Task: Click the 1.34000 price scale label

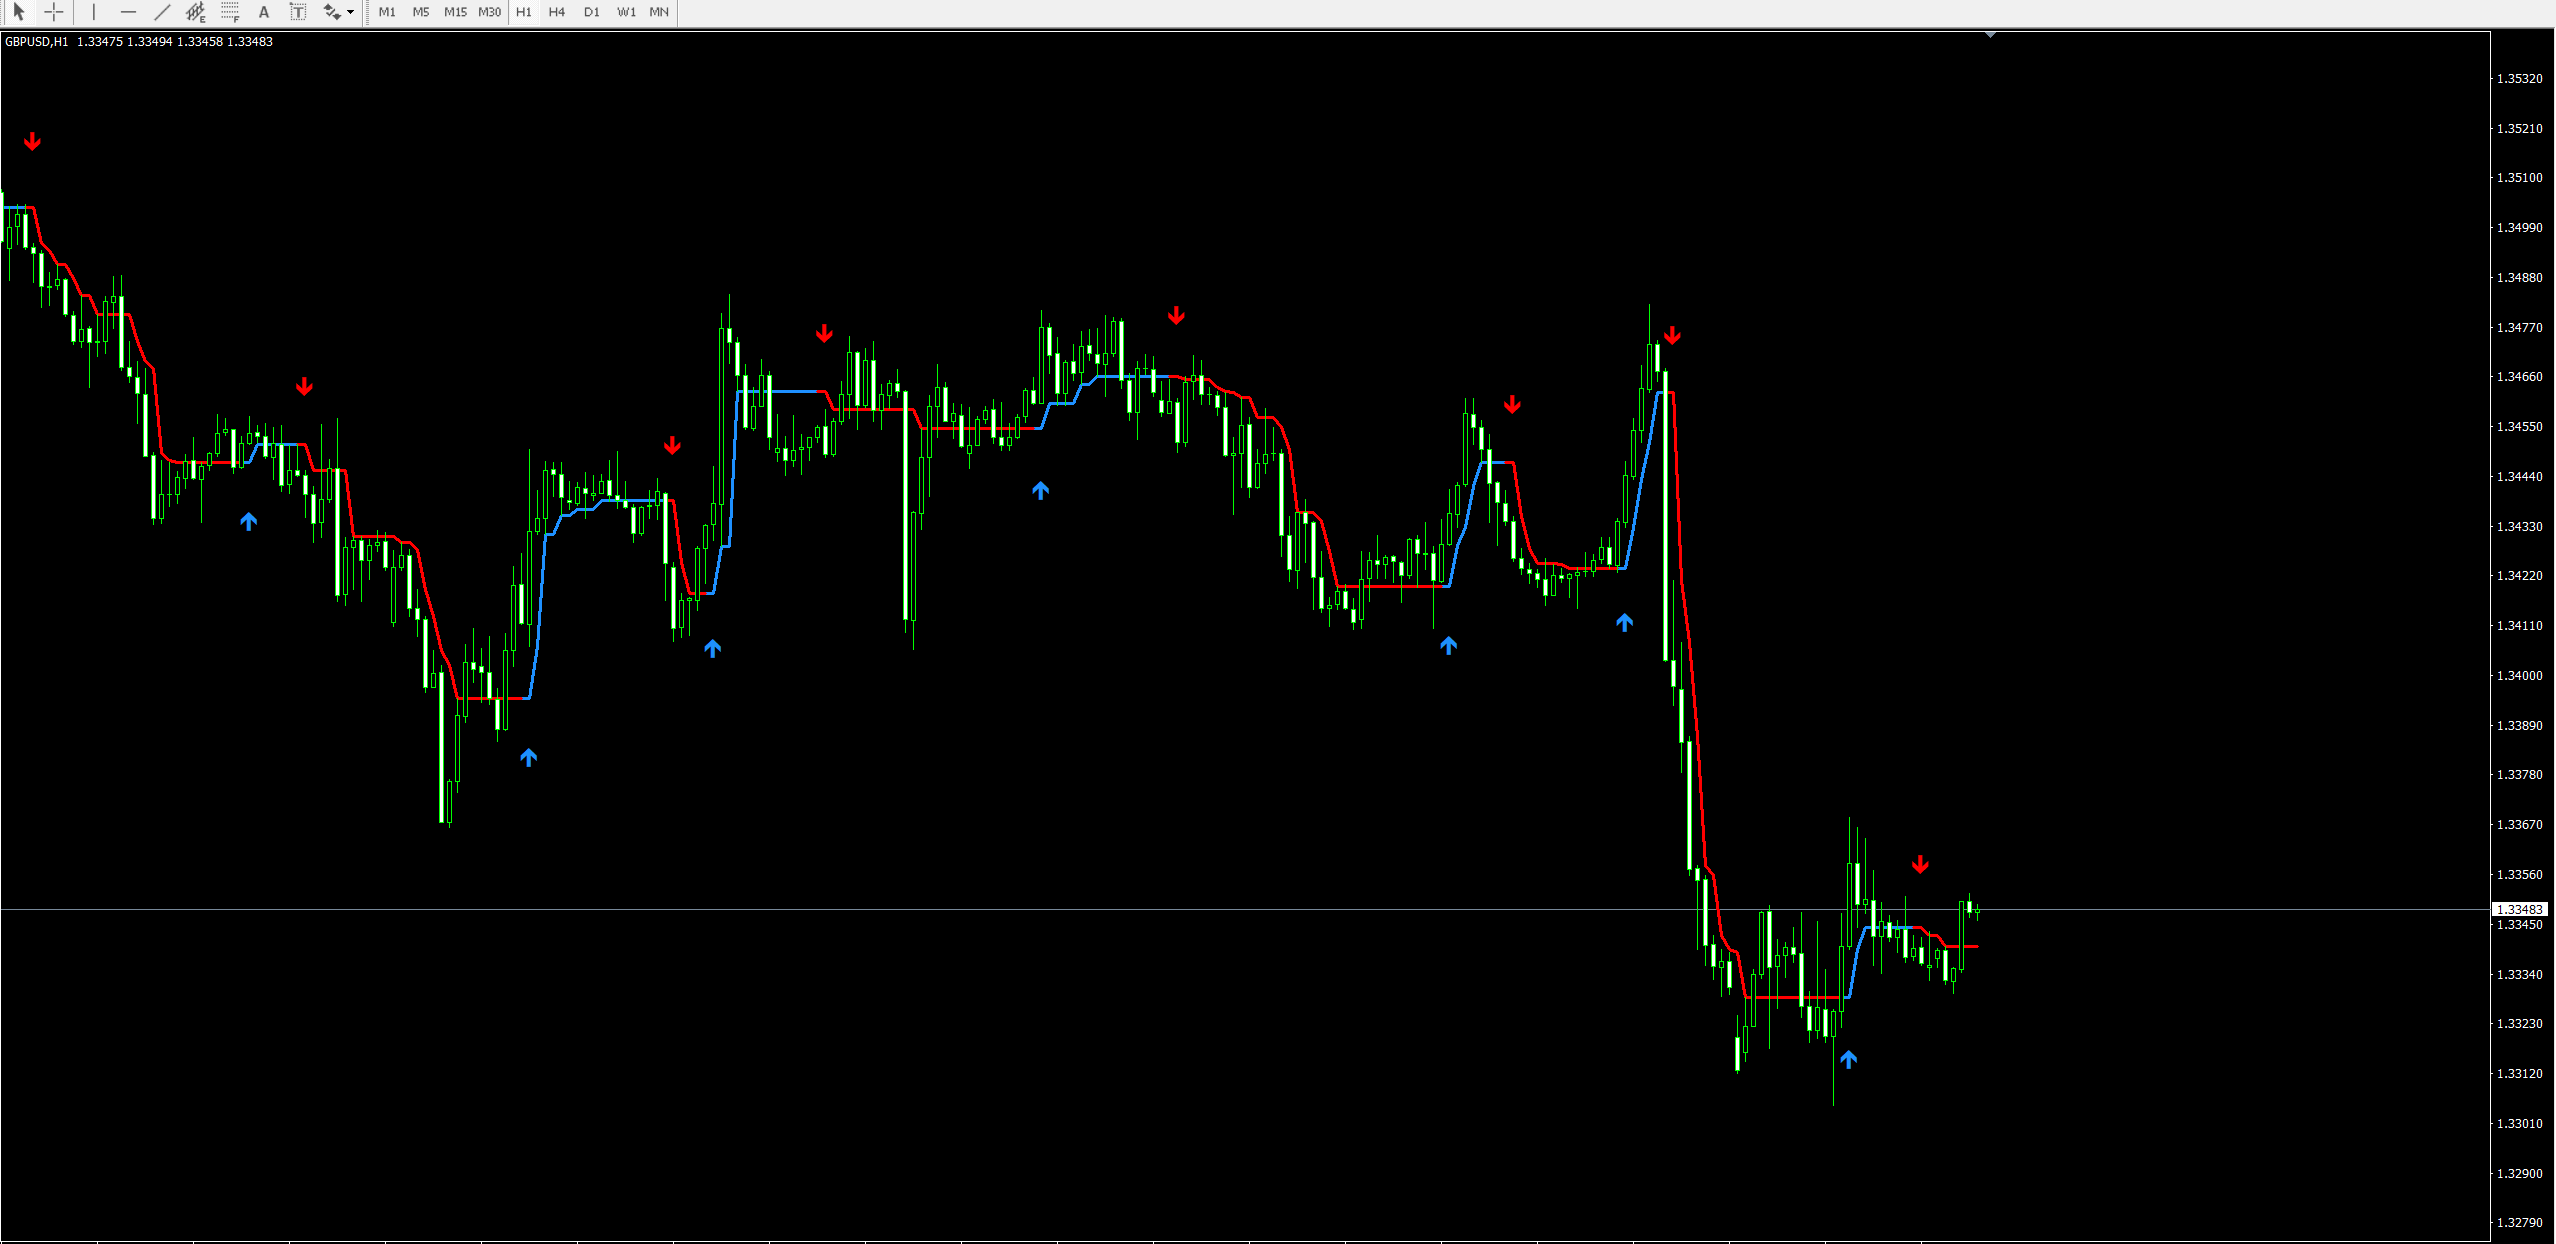Action: point(2519,676)
